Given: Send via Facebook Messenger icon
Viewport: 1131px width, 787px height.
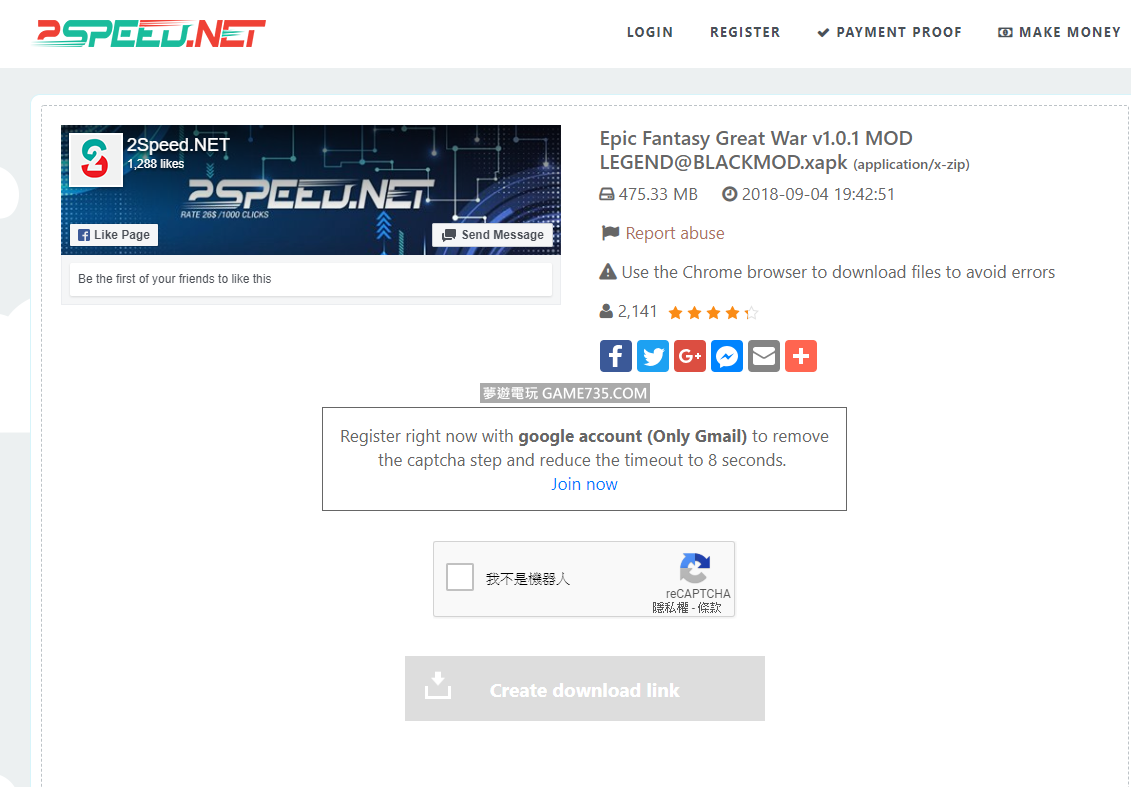Looking at the screenshot, I should [x=726, y=356].
